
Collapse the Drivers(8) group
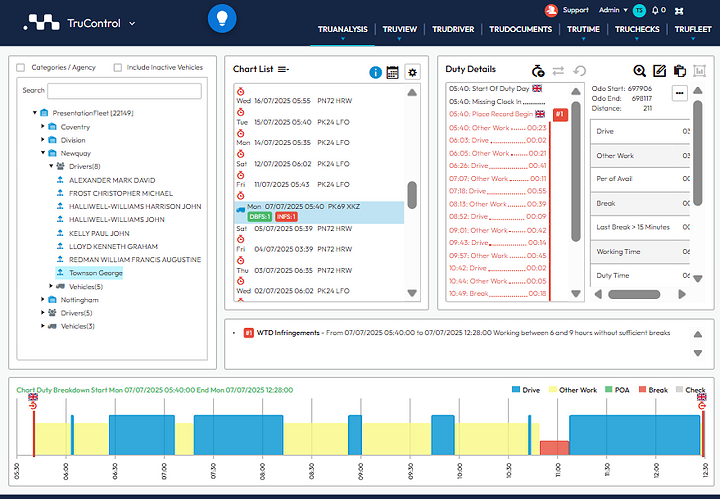click(51, 166)
